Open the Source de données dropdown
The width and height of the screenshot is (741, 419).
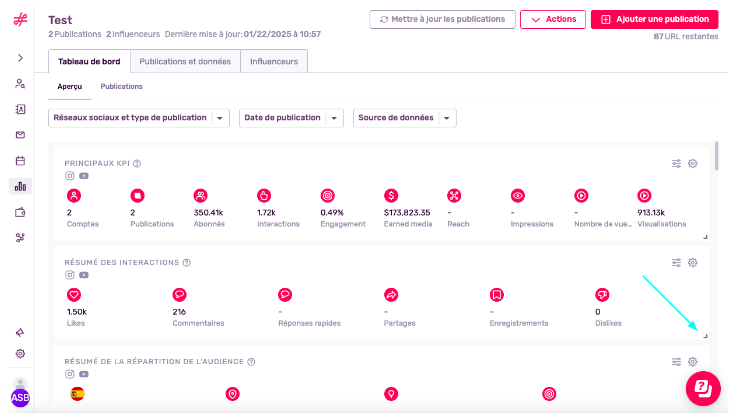tap(405, 118)
